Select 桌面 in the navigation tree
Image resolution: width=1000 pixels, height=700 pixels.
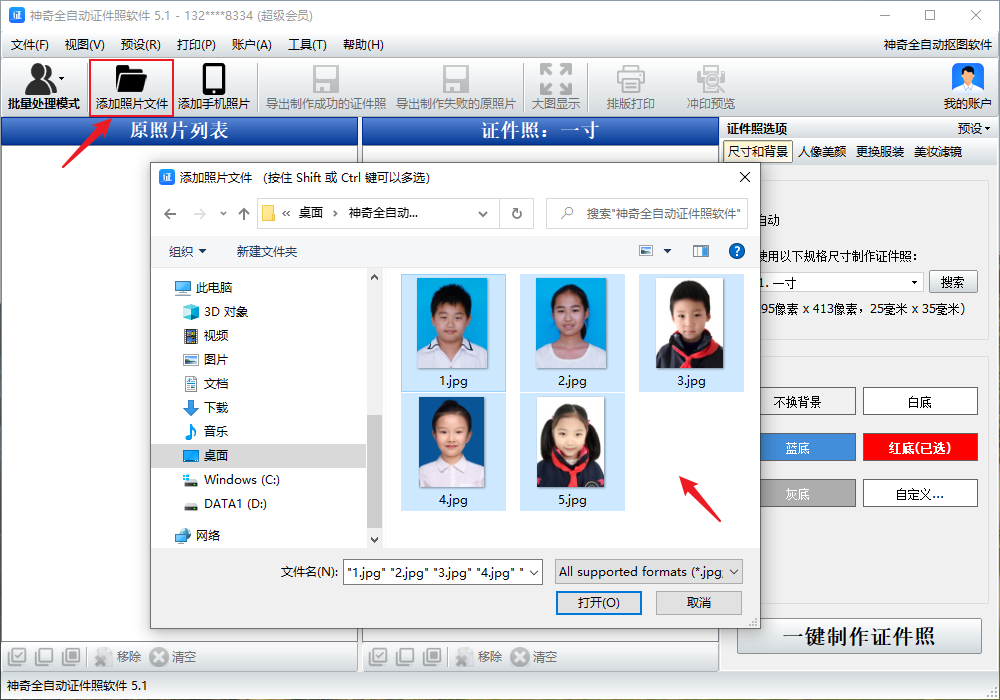click(216, 455)
